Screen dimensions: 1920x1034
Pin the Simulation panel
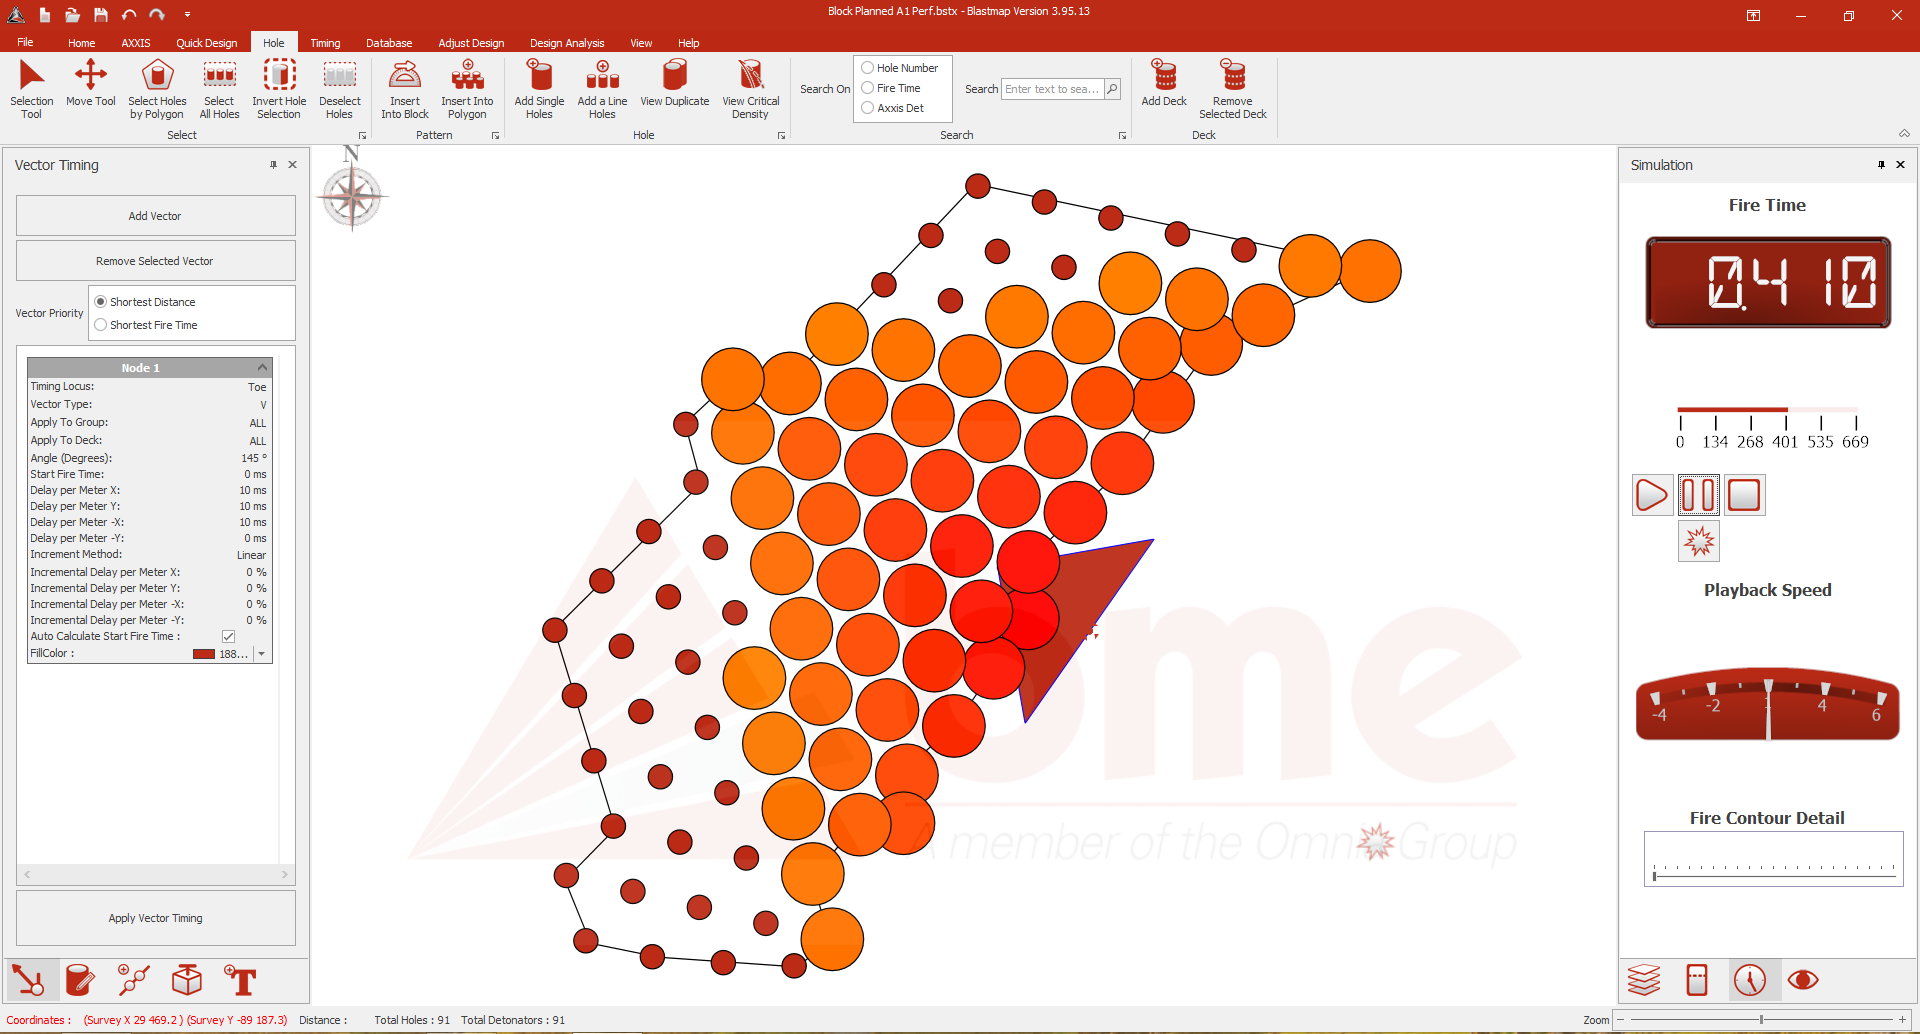tap(1881, 165)
